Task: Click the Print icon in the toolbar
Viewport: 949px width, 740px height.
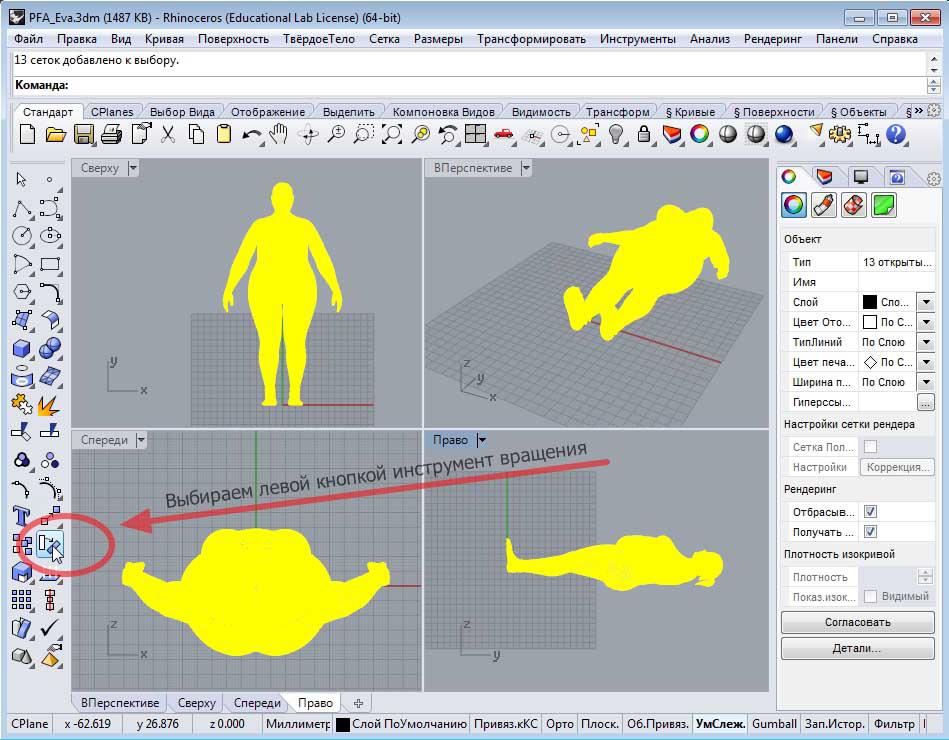Action: click(x=112, y=134)
